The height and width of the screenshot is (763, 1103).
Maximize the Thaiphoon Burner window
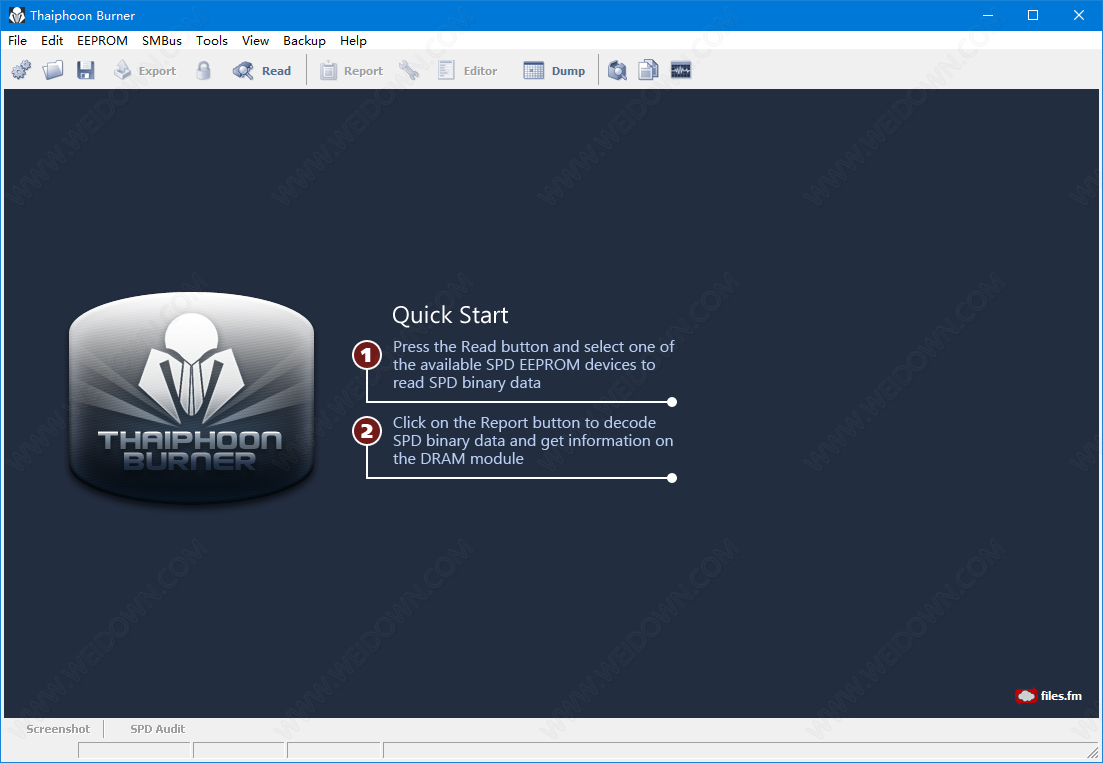pyautogui.click(x=1033, y=15)
